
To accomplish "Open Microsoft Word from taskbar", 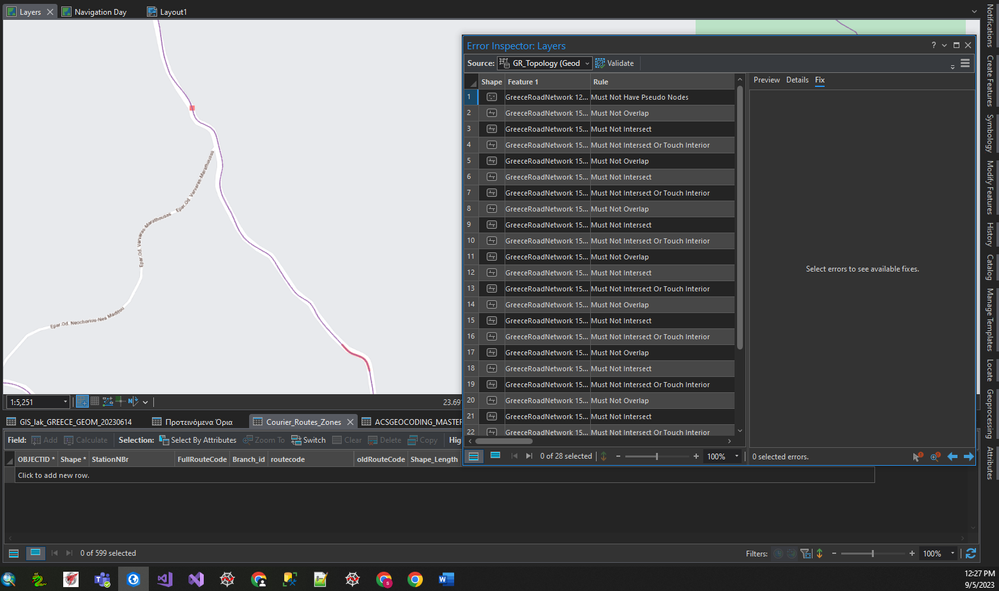I will (x=446, y=579).
